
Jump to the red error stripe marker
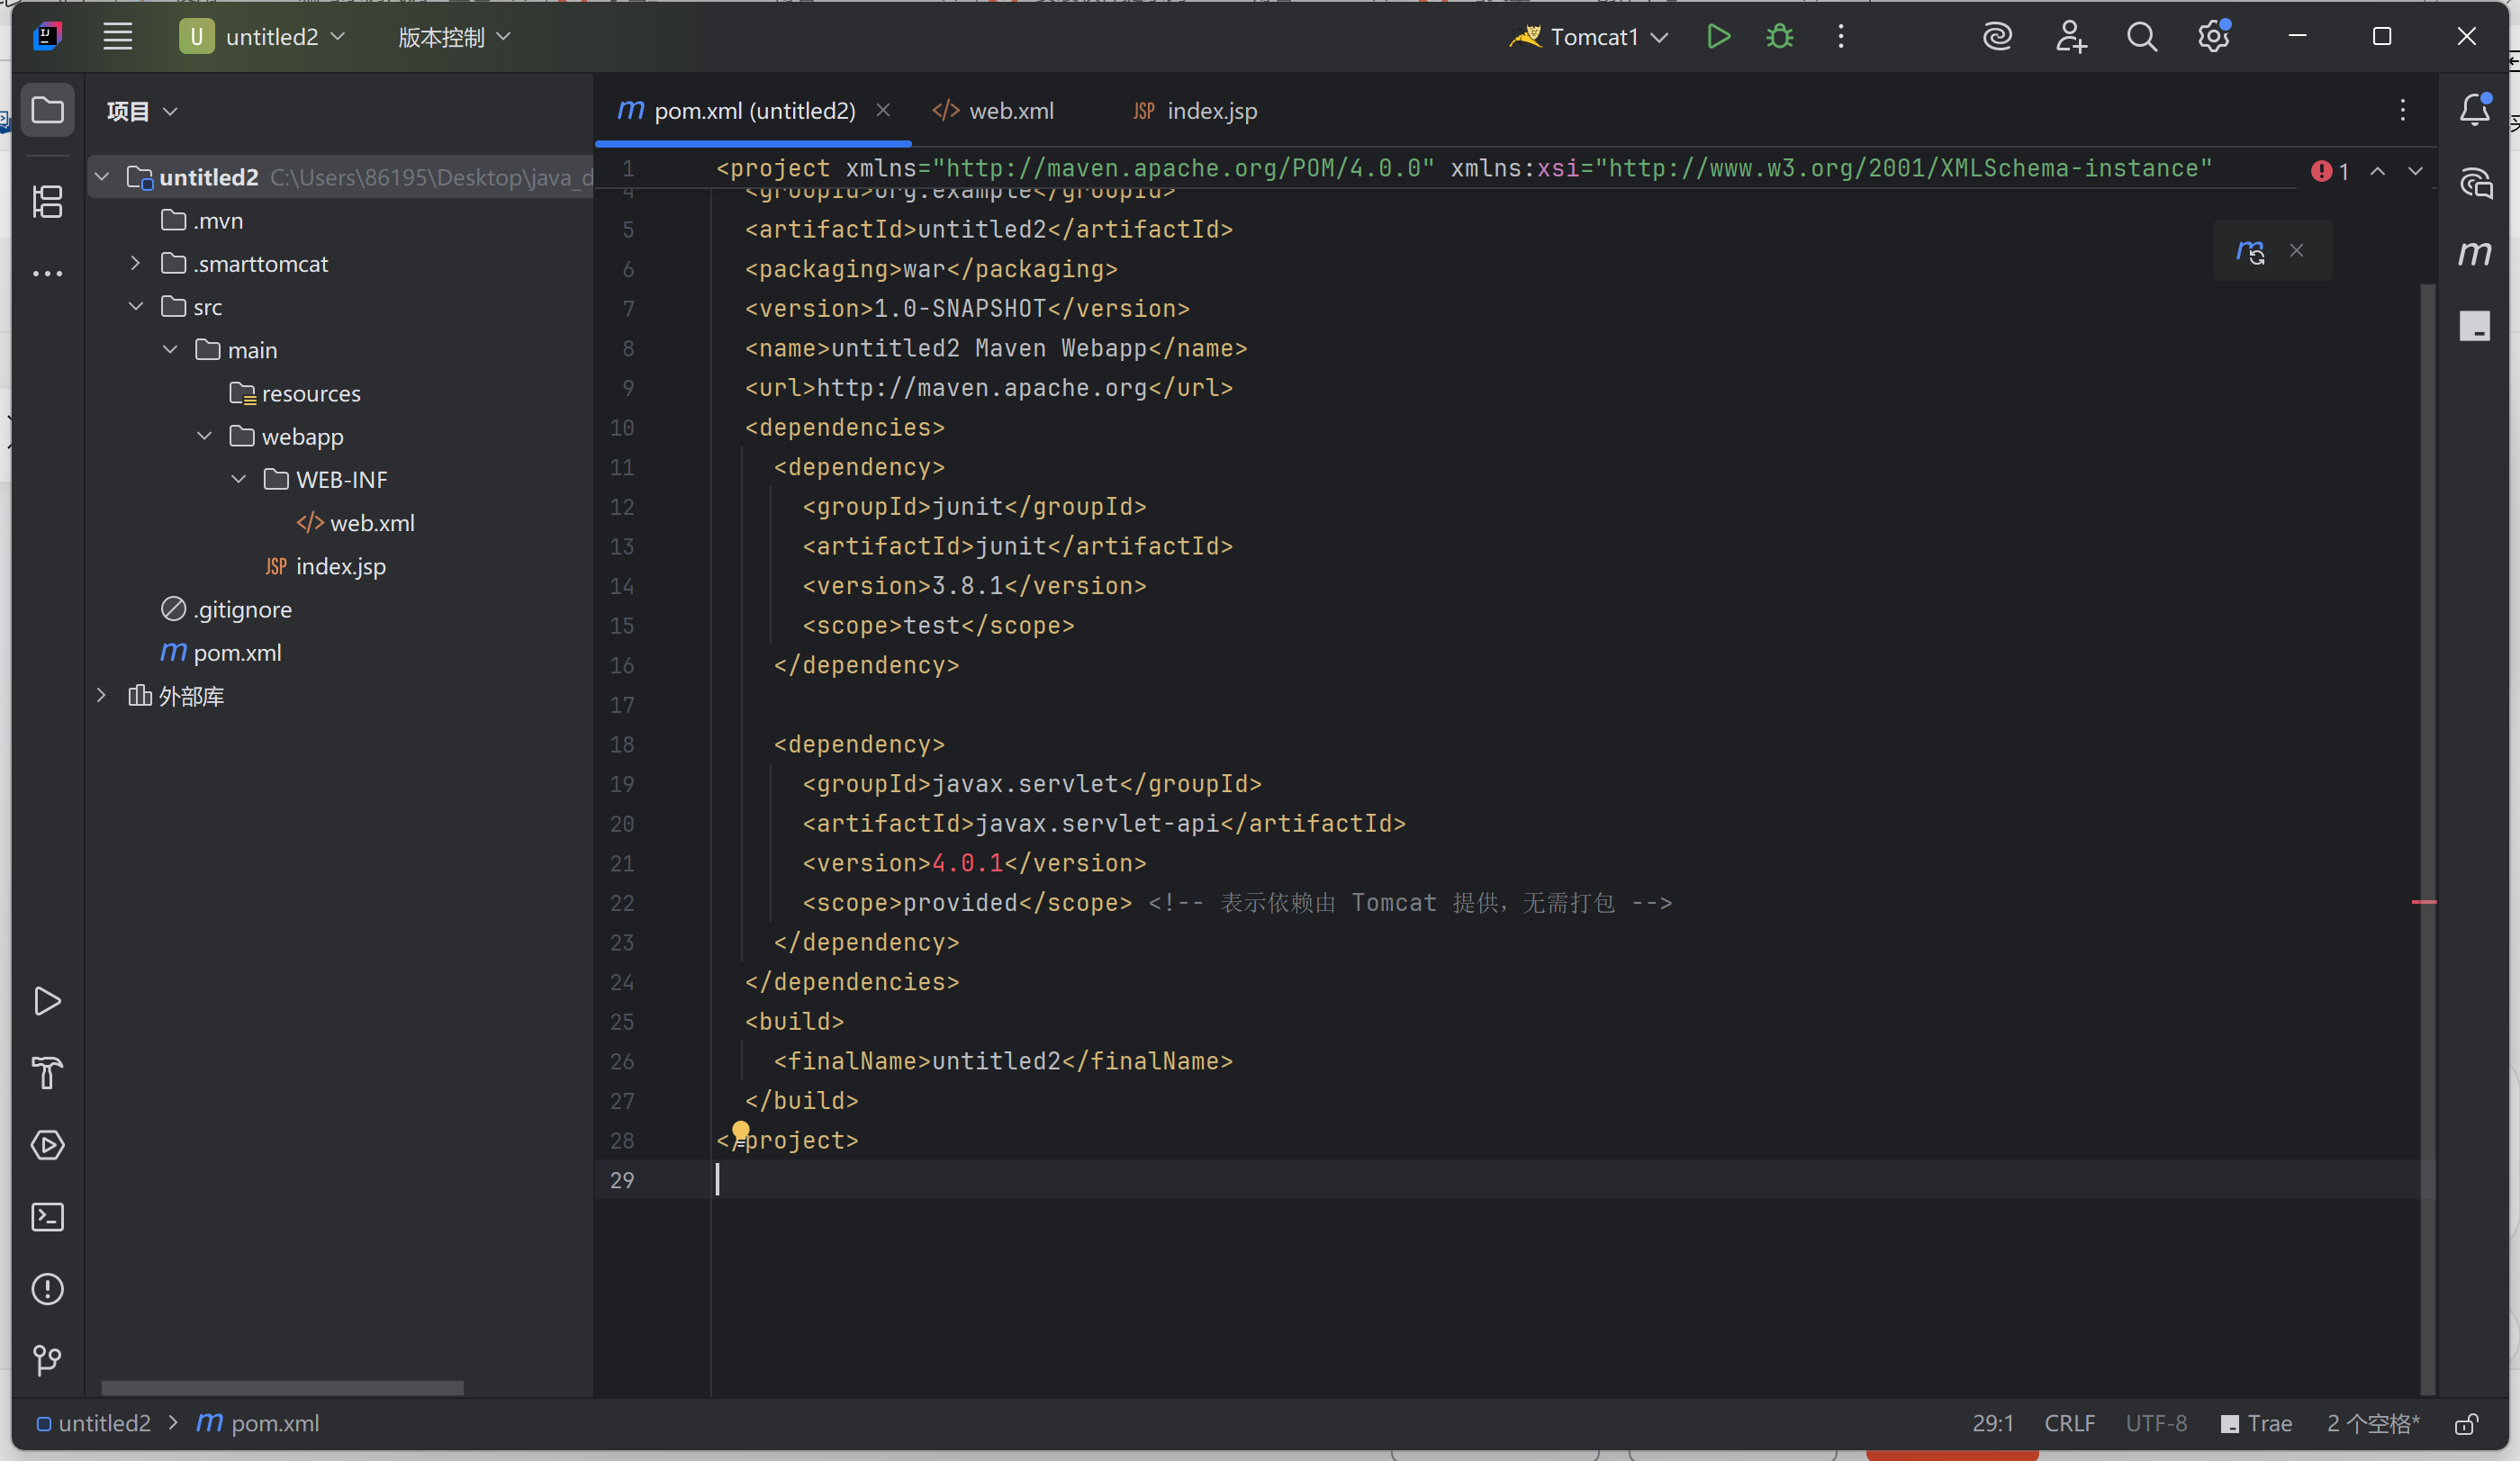tap(2423, 902)
